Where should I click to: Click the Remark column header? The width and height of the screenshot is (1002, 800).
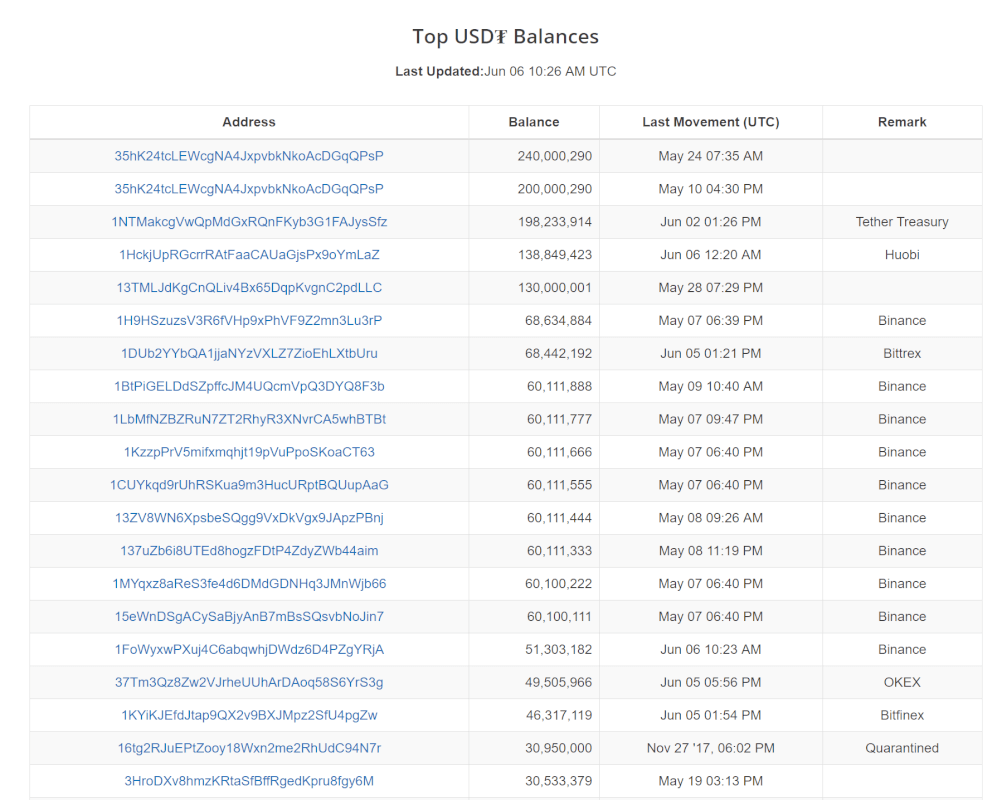[902, 122]
